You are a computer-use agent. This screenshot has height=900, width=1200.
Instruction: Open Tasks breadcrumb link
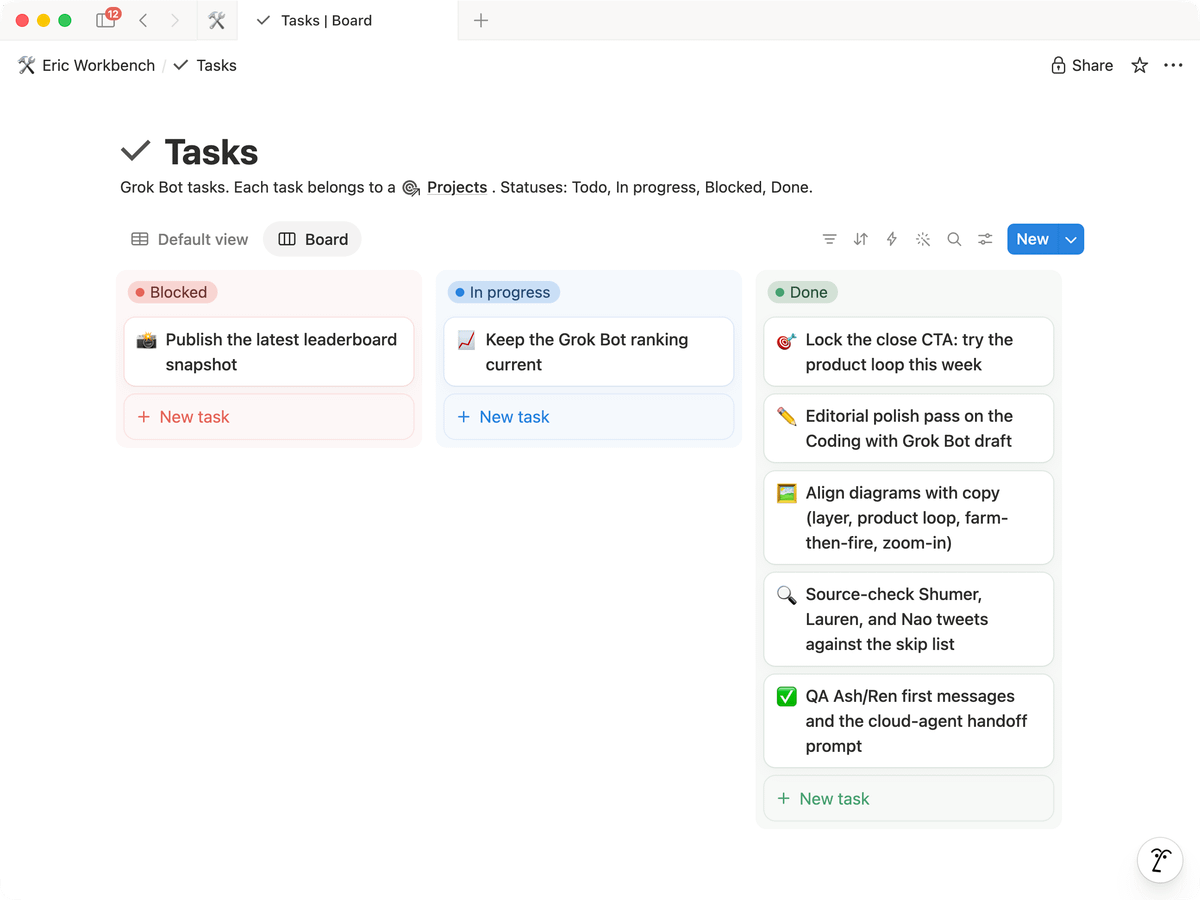205,65
